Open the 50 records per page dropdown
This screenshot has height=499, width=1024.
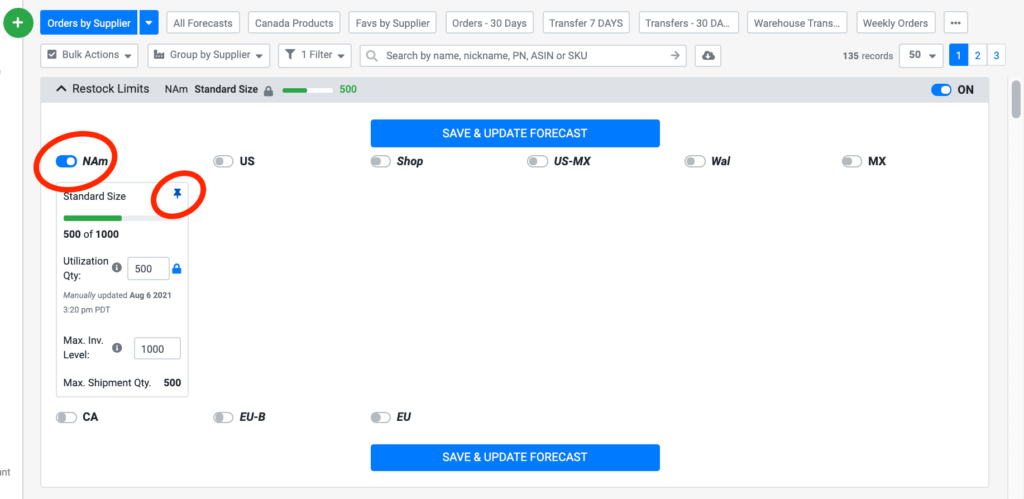(921, 56)
